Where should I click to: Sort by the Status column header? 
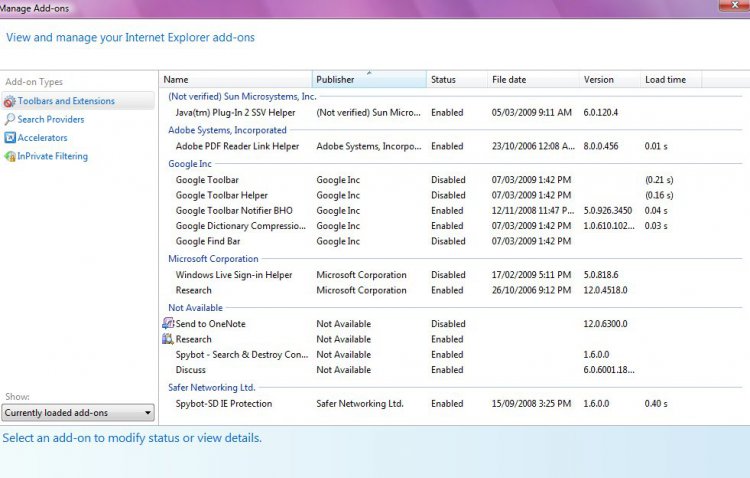[x=457, y=79]
